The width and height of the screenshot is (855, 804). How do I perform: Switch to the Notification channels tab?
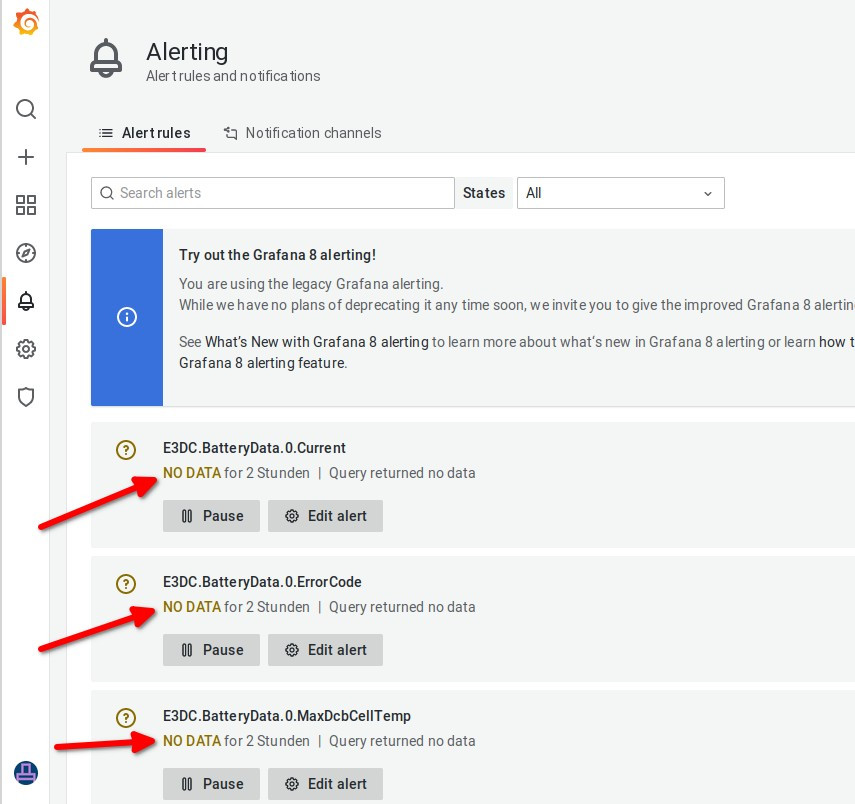[x=302, y=133]
